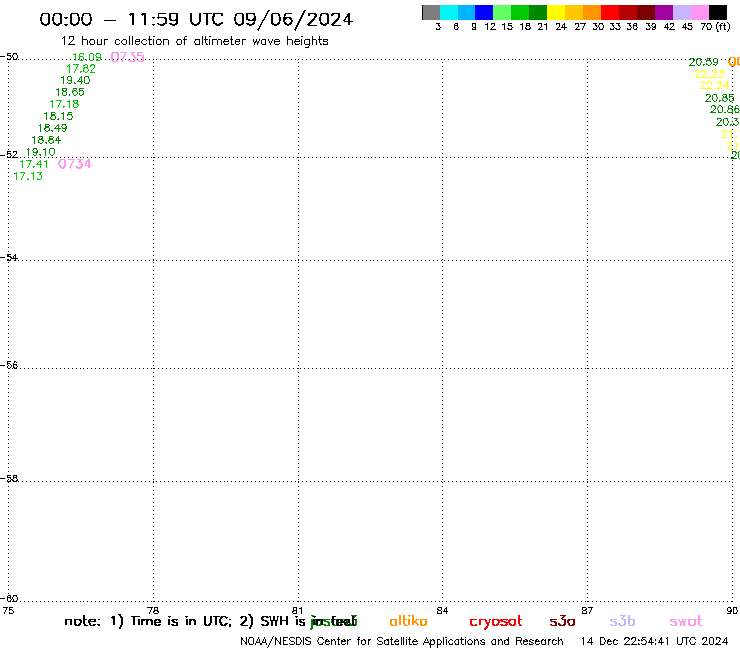Click the wave height value 18.15

59,116
